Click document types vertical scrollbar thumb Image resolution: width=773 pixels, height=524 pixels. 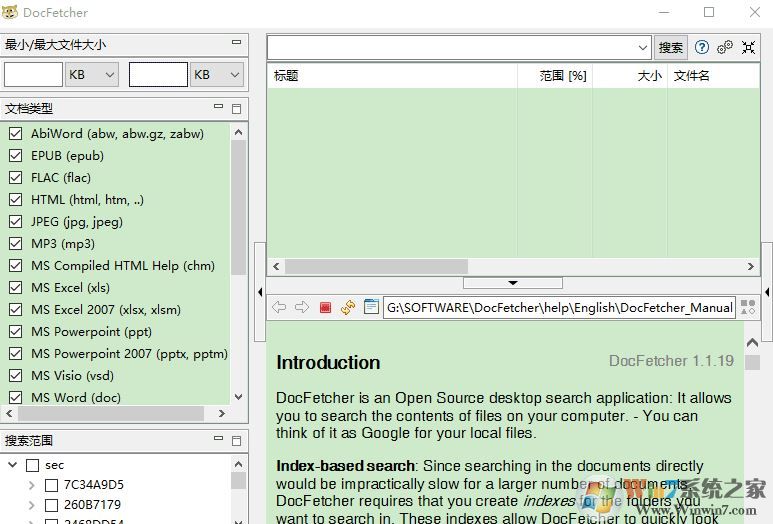tap(239, 208)
